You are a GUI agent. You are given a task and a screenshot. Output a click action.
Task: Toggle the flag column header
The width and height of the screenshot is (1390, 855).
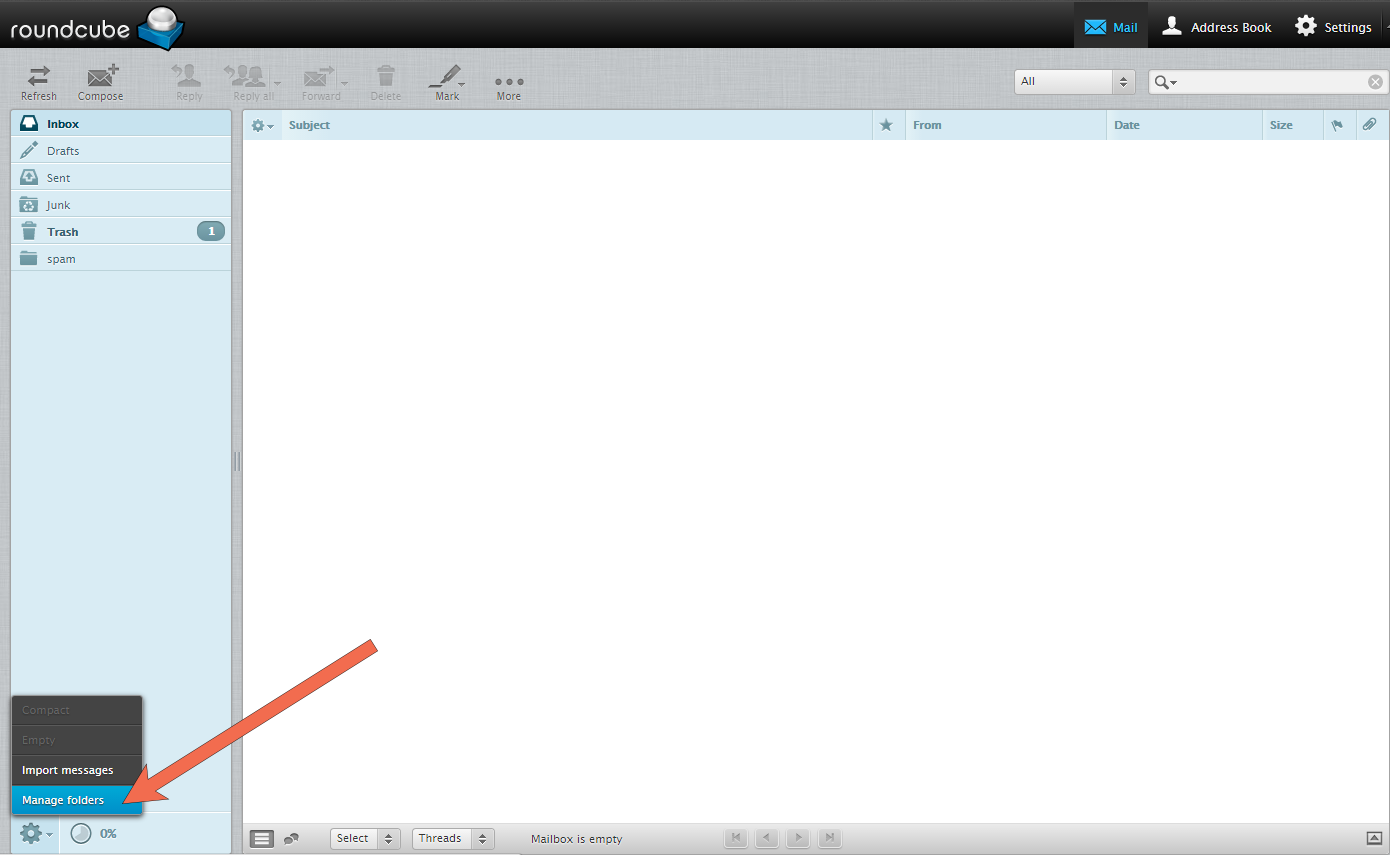[1339, 124]
